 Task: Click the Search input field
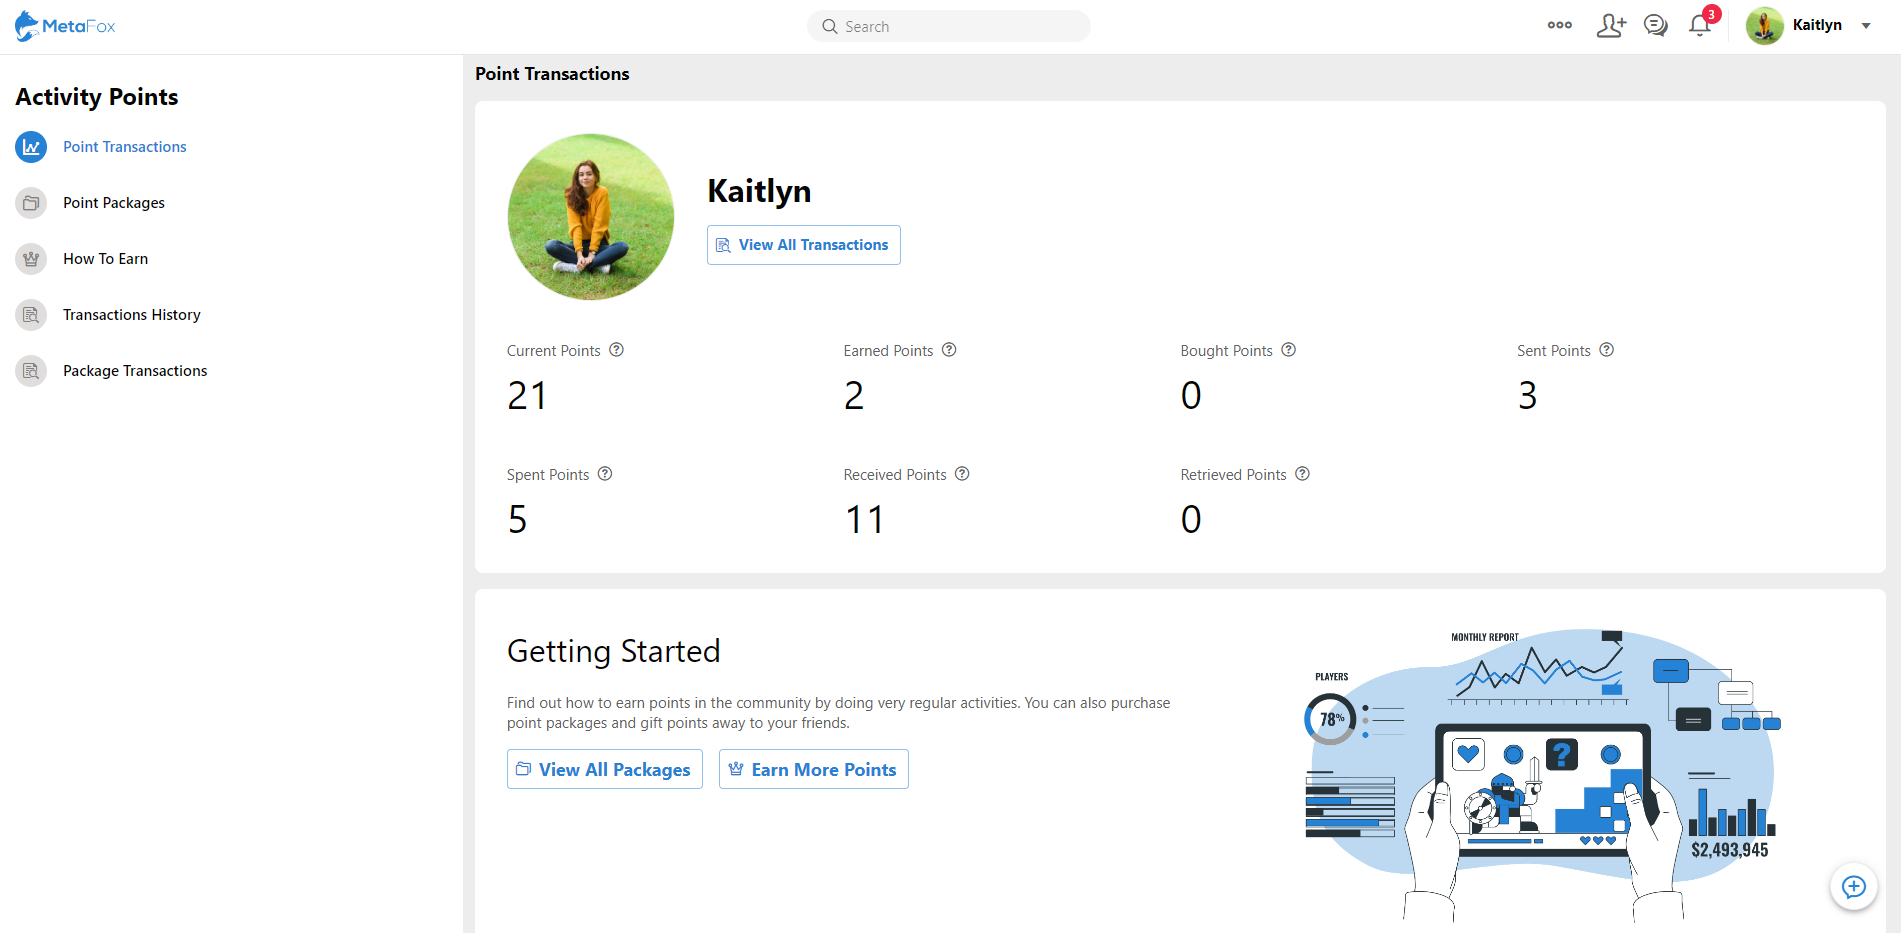coord(948,27)
